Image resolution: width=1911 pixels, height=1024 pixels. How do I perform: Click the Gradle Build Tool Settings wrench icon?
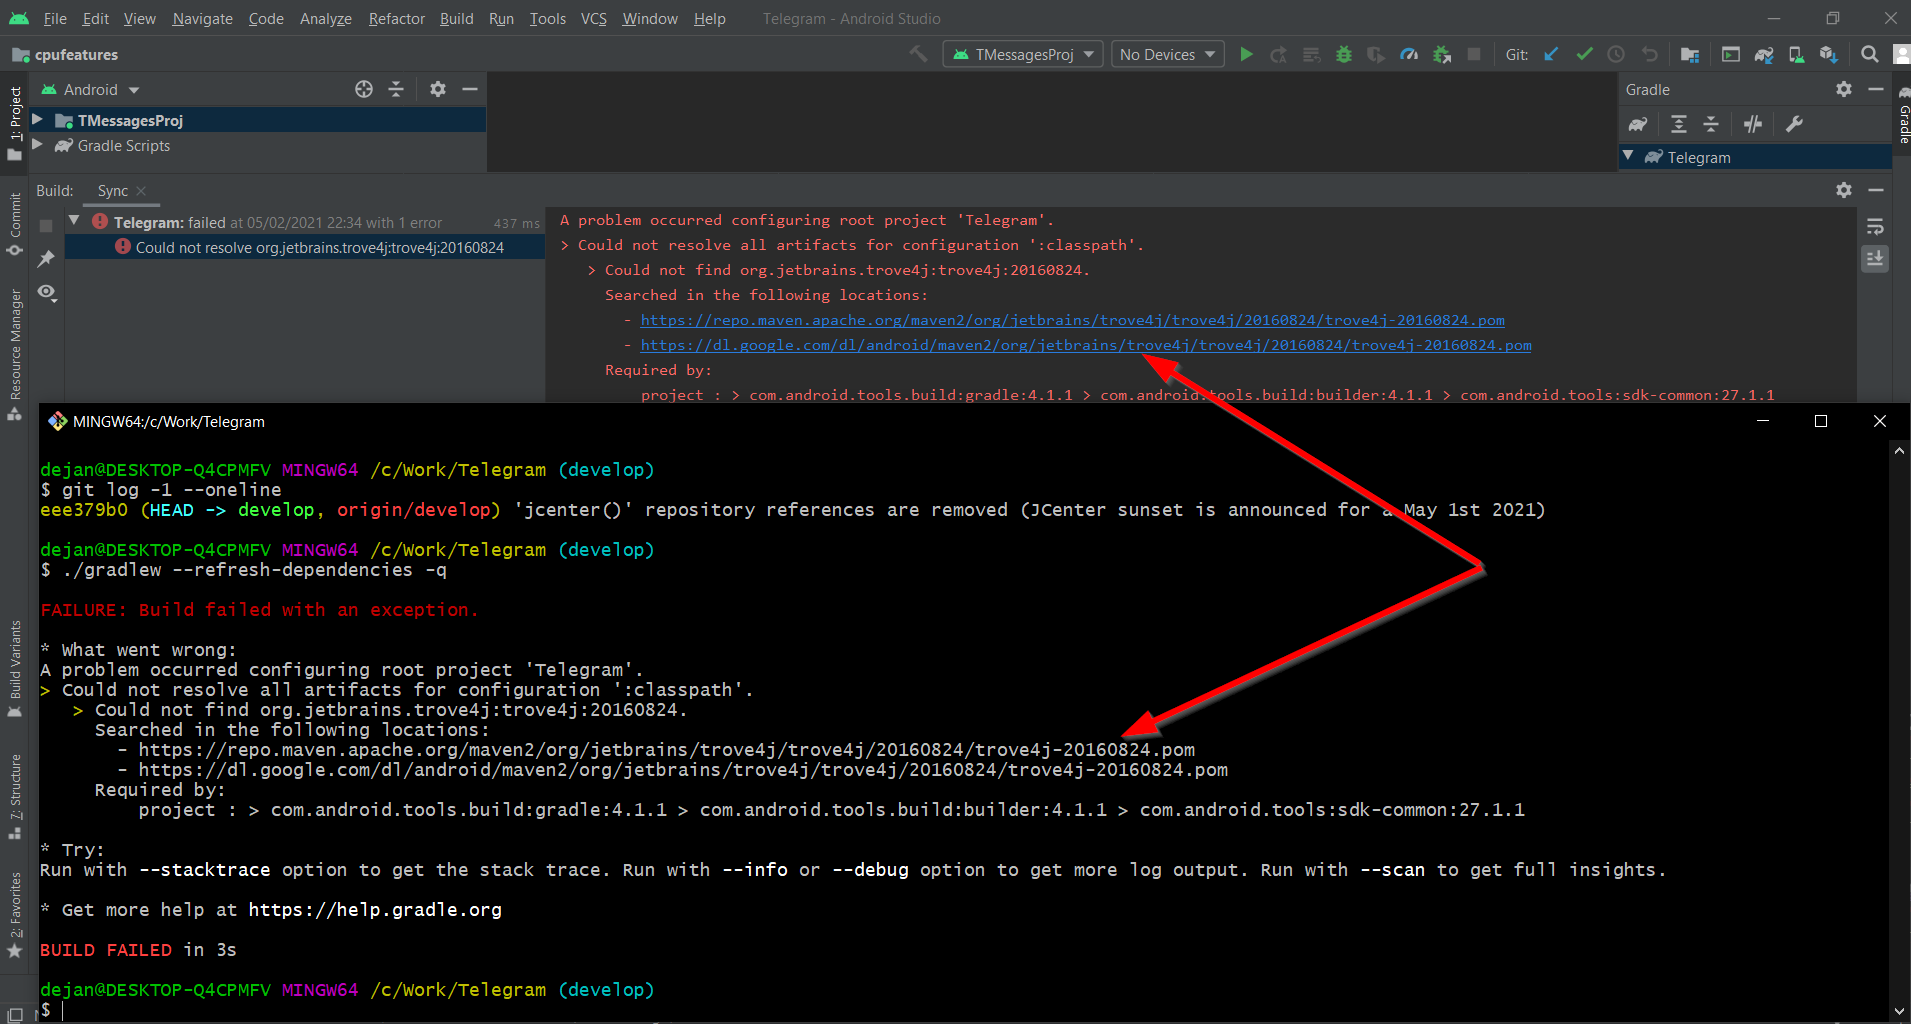pos(1794,124)
